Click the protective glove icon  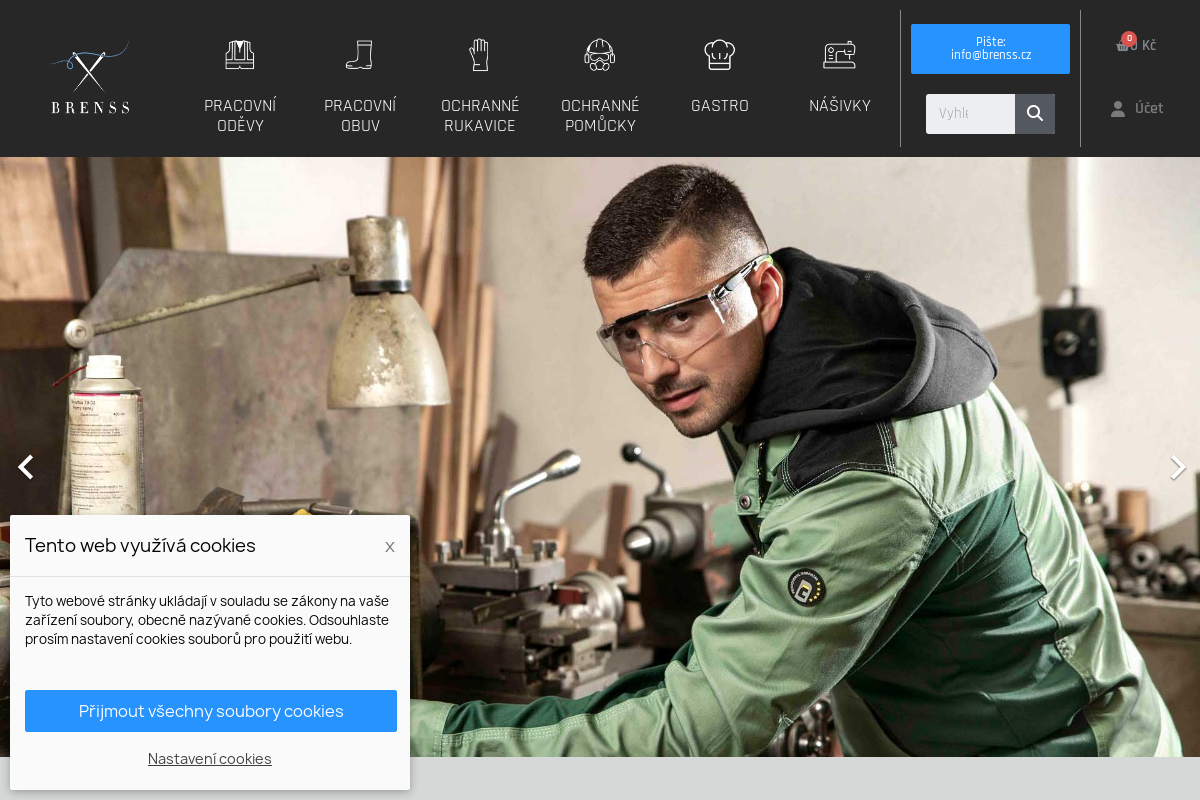tap(480, 55)
